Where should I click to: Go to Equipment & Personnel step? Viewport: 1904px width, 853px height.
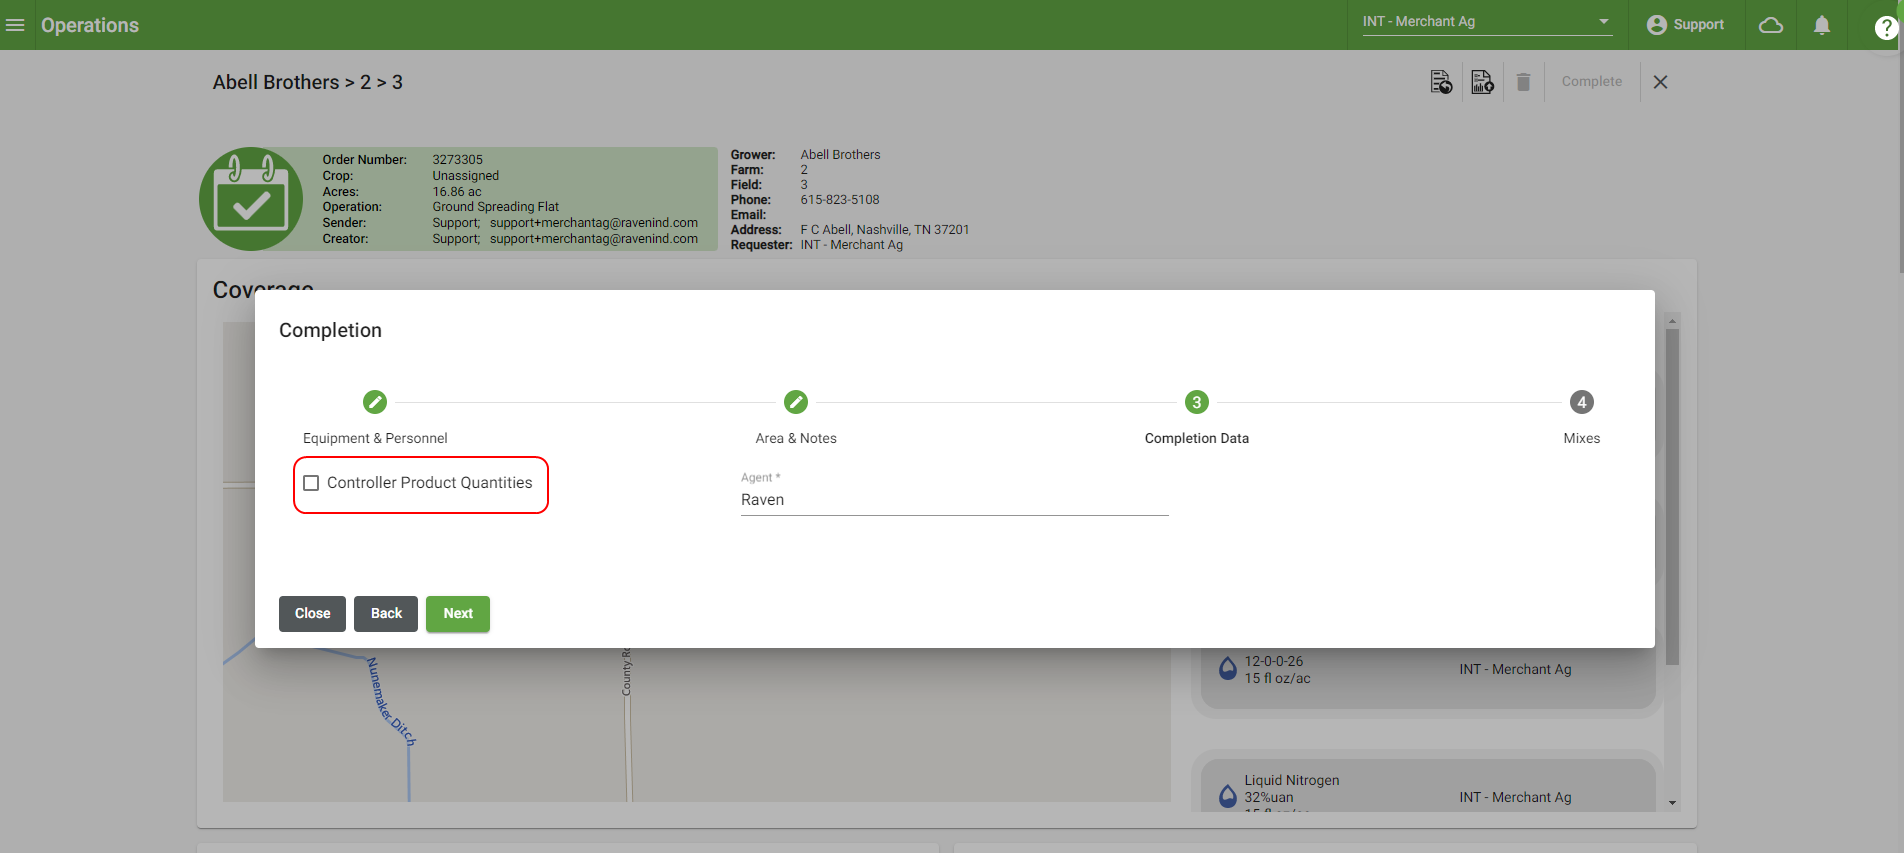(x=375, y=402)
